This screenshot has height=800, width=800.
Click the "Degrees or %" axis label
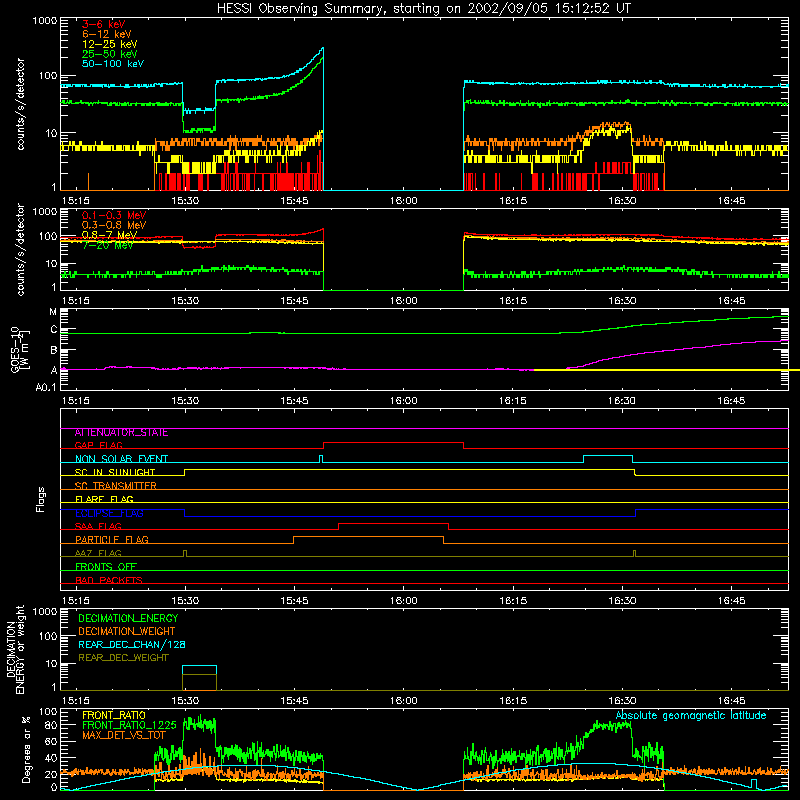point(26,749)
